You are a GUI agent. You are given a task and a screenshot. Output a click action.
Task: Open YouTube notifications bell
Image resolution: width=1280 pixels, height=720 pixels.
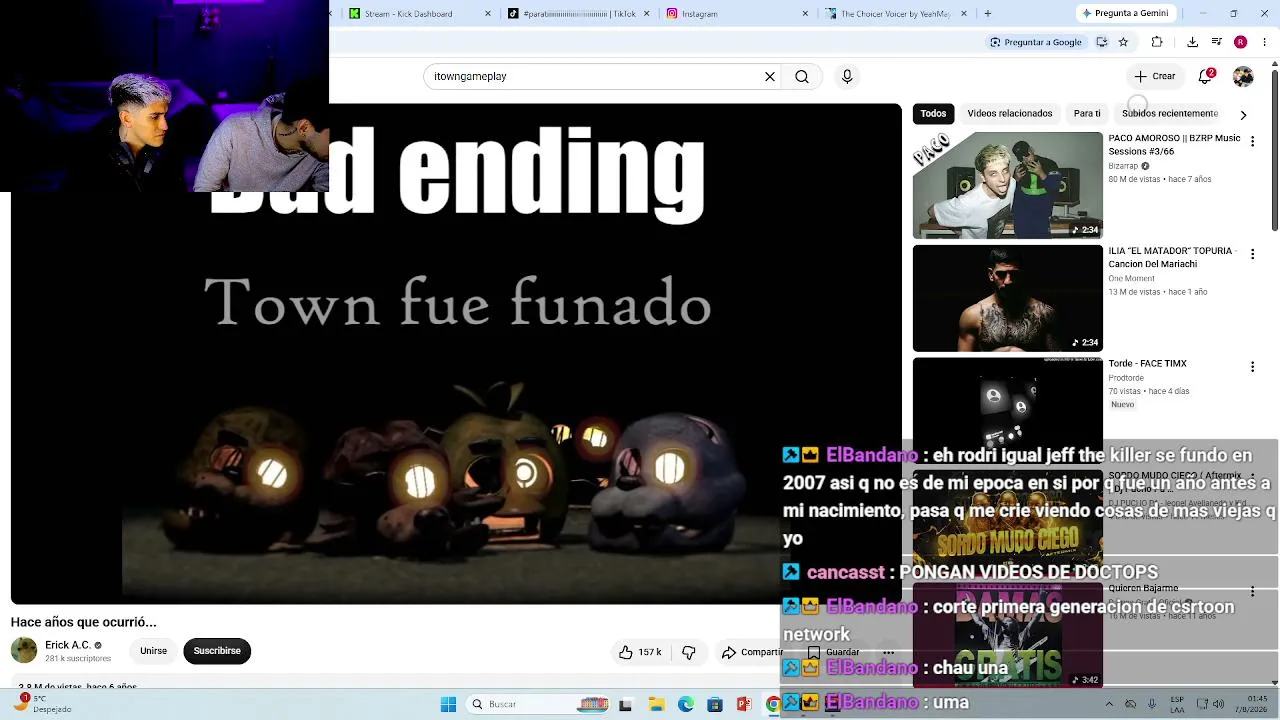tap(1206, 76)
